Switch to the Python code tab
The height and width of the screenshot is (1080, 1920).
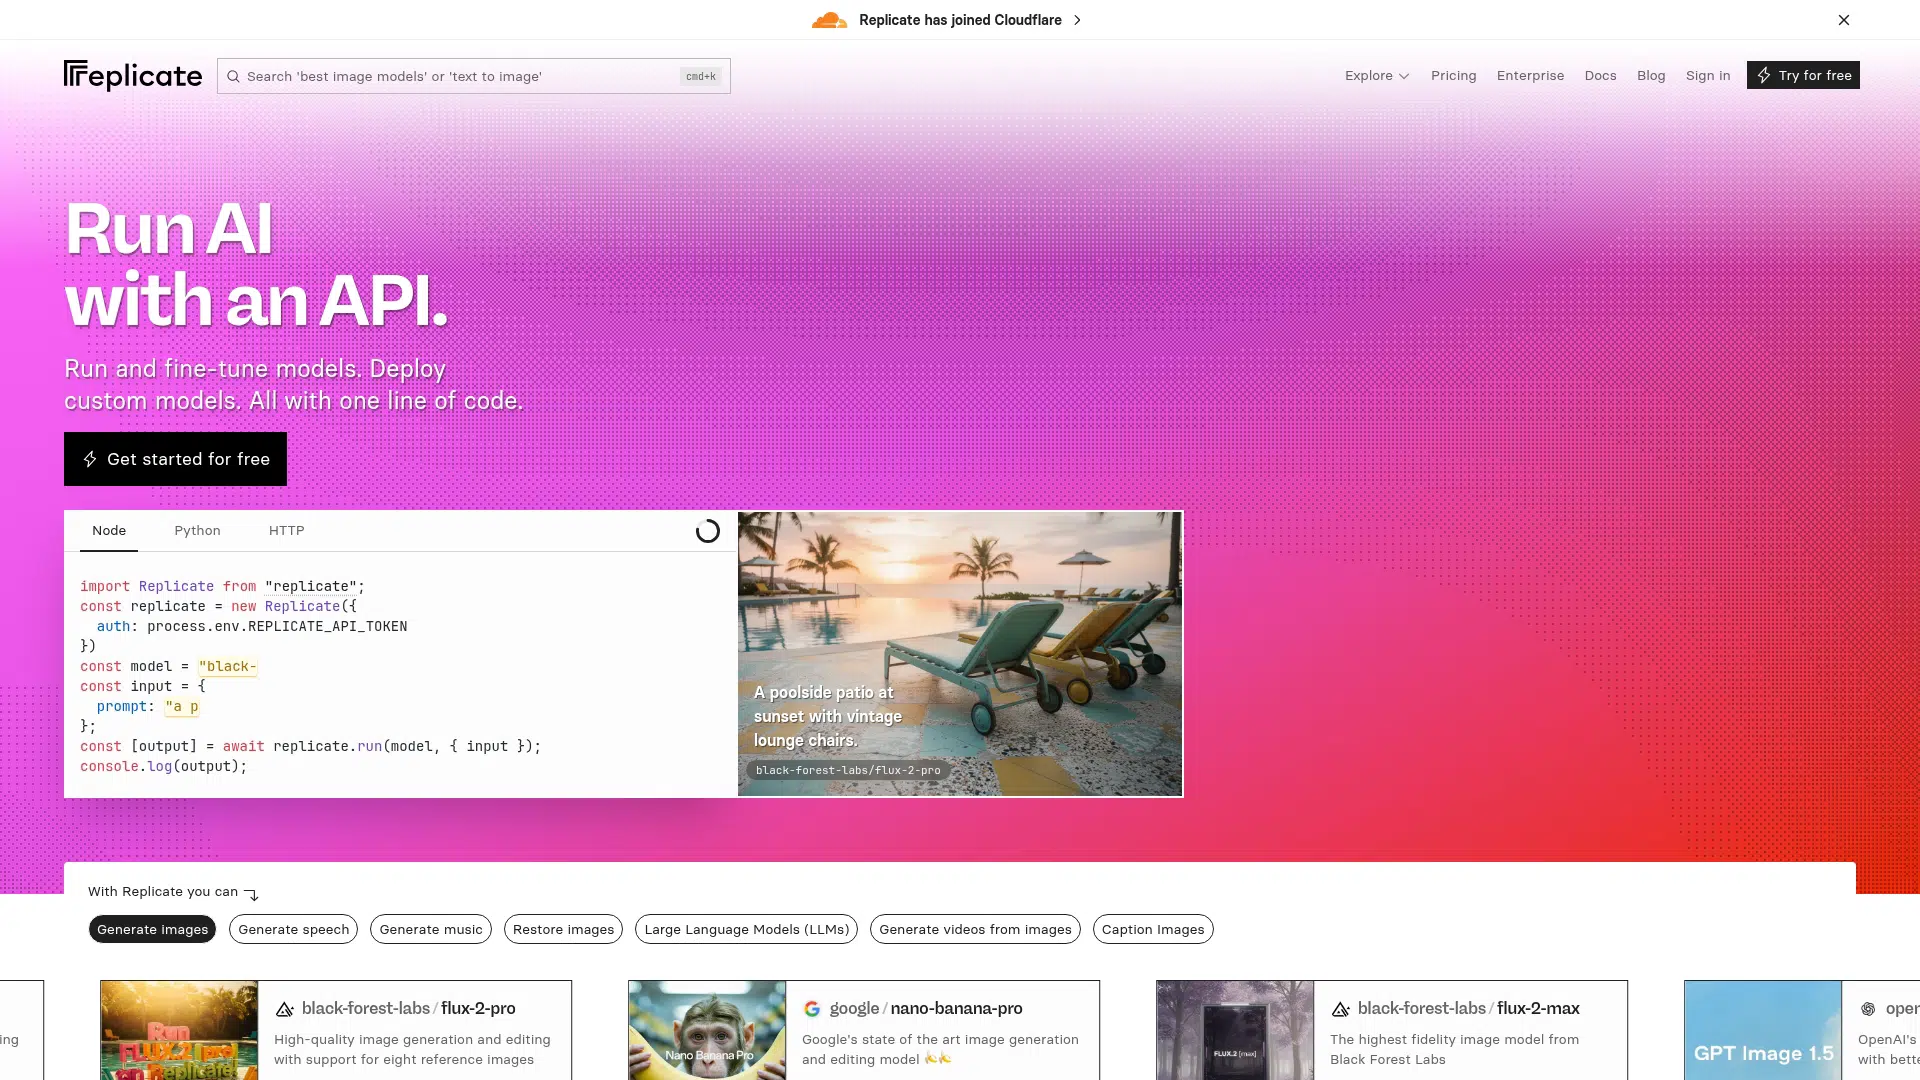tap(197, 530)
